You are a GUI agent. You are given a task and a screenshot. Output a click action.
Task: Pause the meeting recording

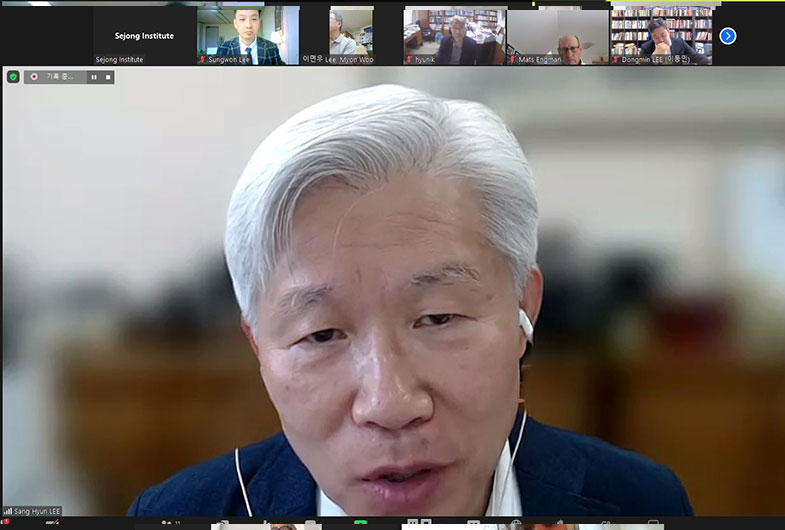click(94, 77)
